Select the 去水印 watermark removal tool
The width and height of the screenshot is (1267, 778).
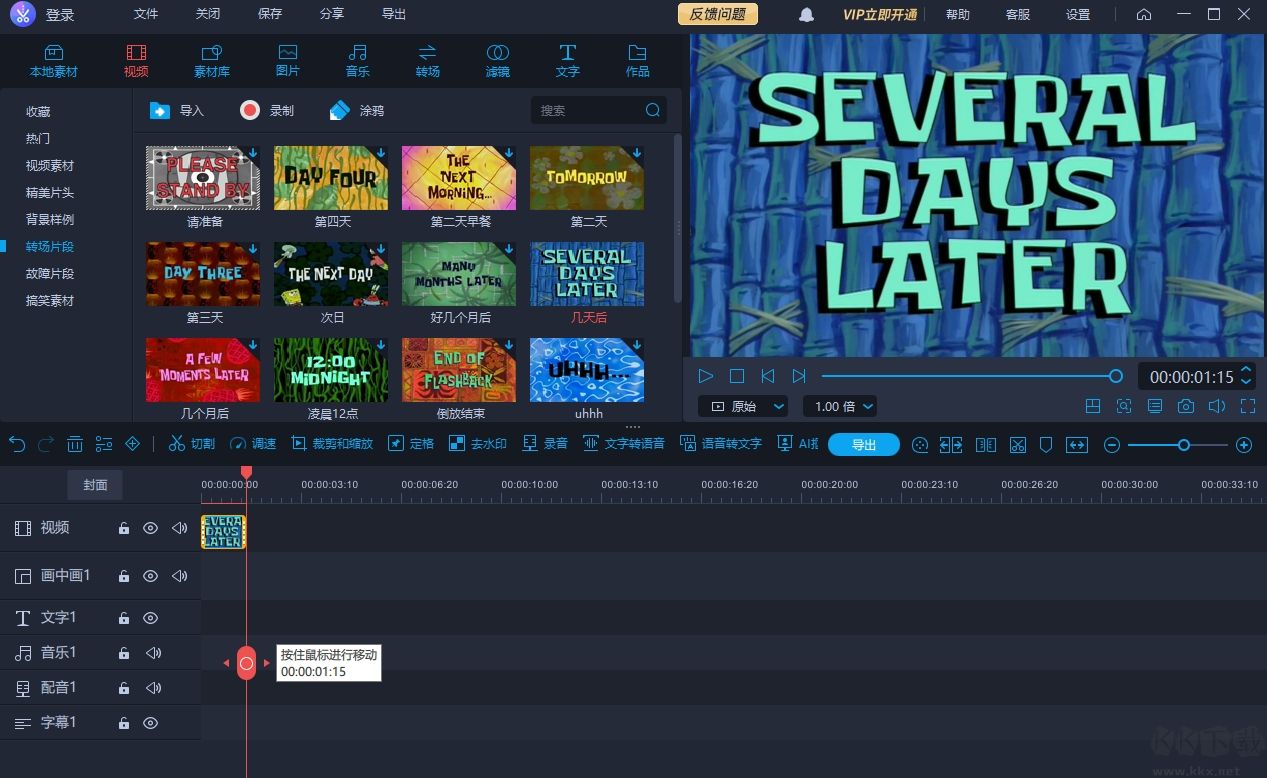pos(478,444)
